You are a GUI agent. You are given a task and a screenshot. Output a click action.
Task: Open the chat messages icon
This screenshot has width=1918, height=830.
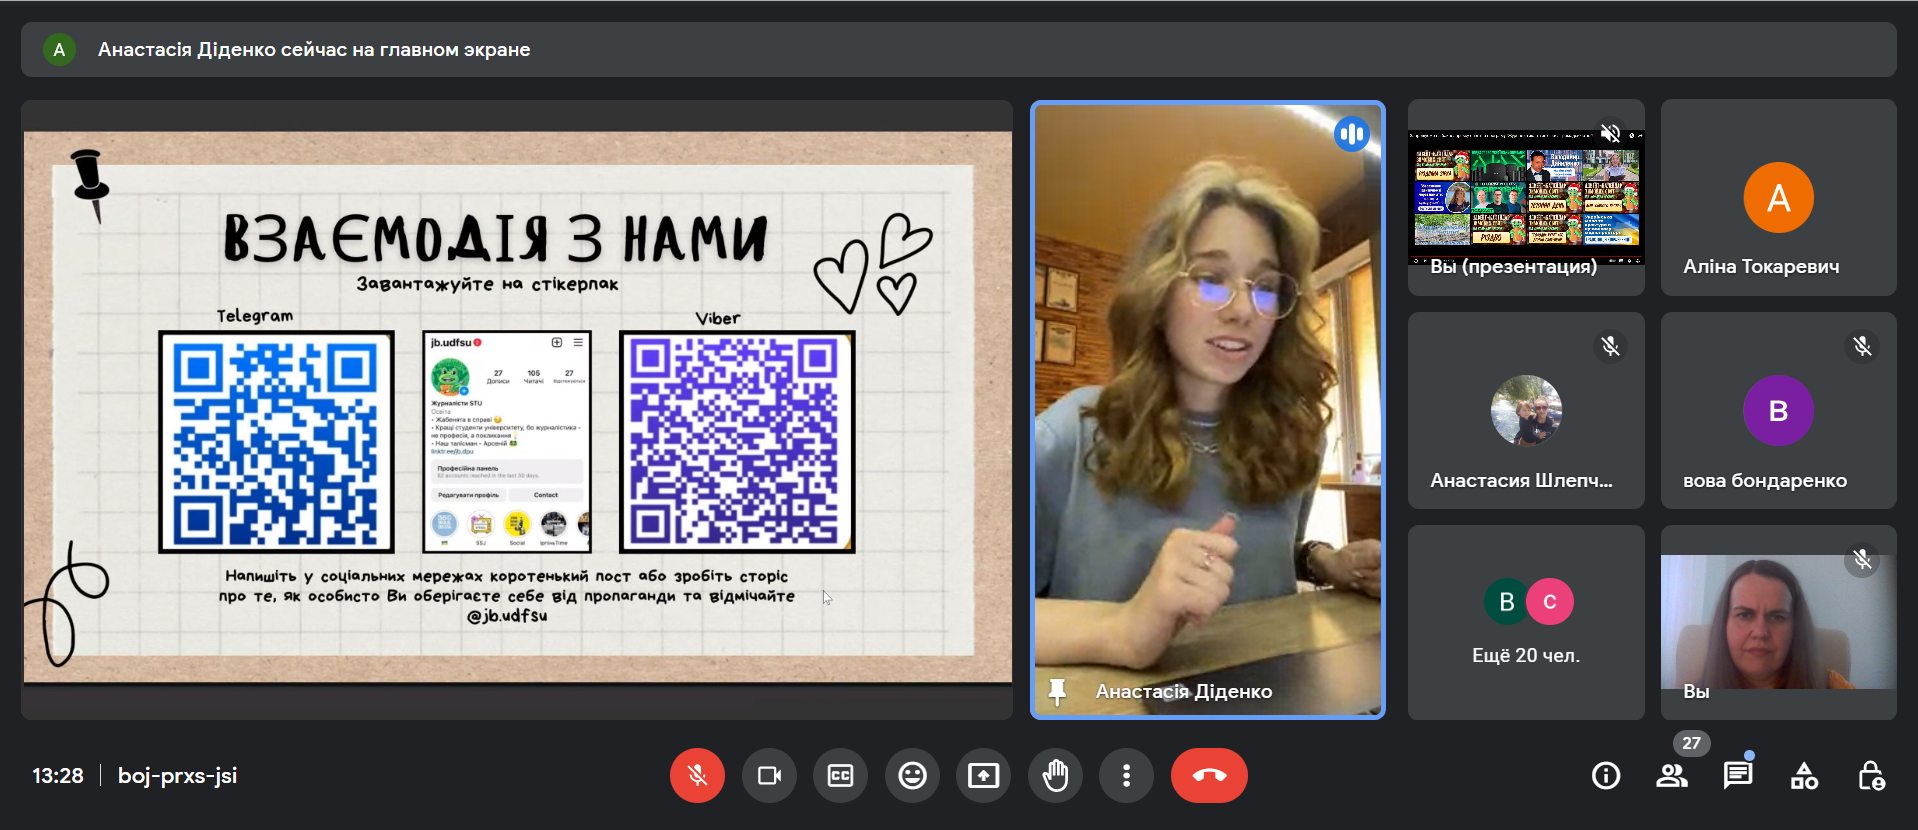[x=1738, y=775]
